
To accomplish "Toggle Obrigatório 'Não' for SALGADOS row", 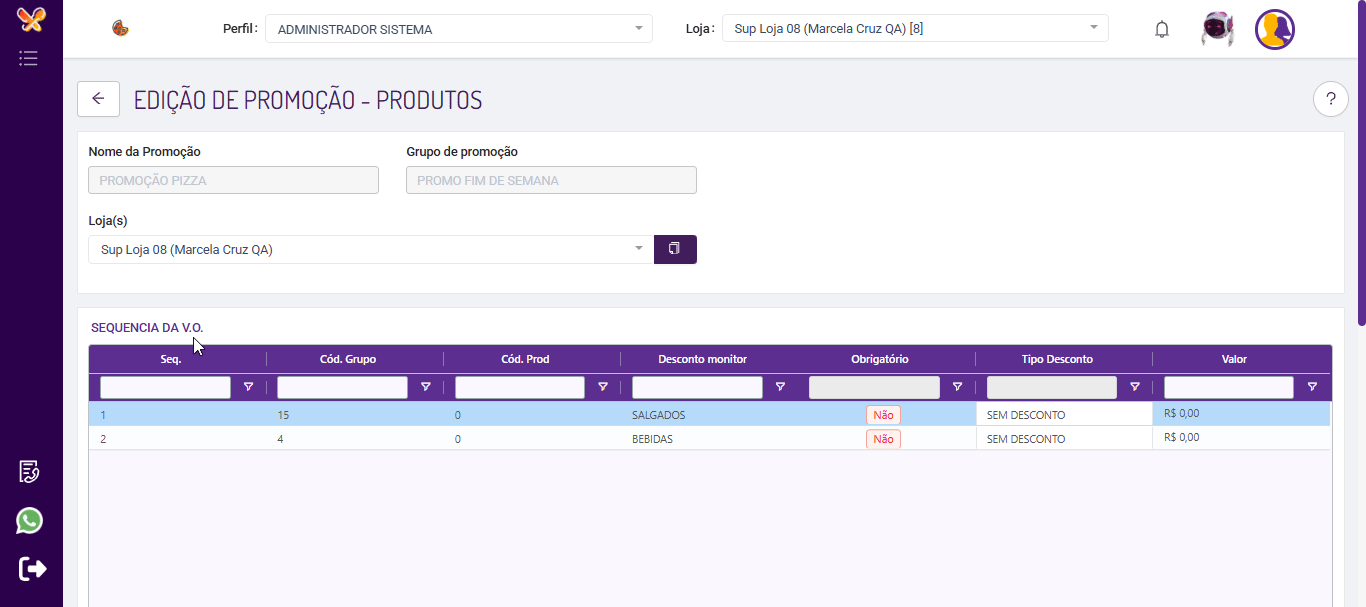I will pyautogui.click(x=883, y=415).
